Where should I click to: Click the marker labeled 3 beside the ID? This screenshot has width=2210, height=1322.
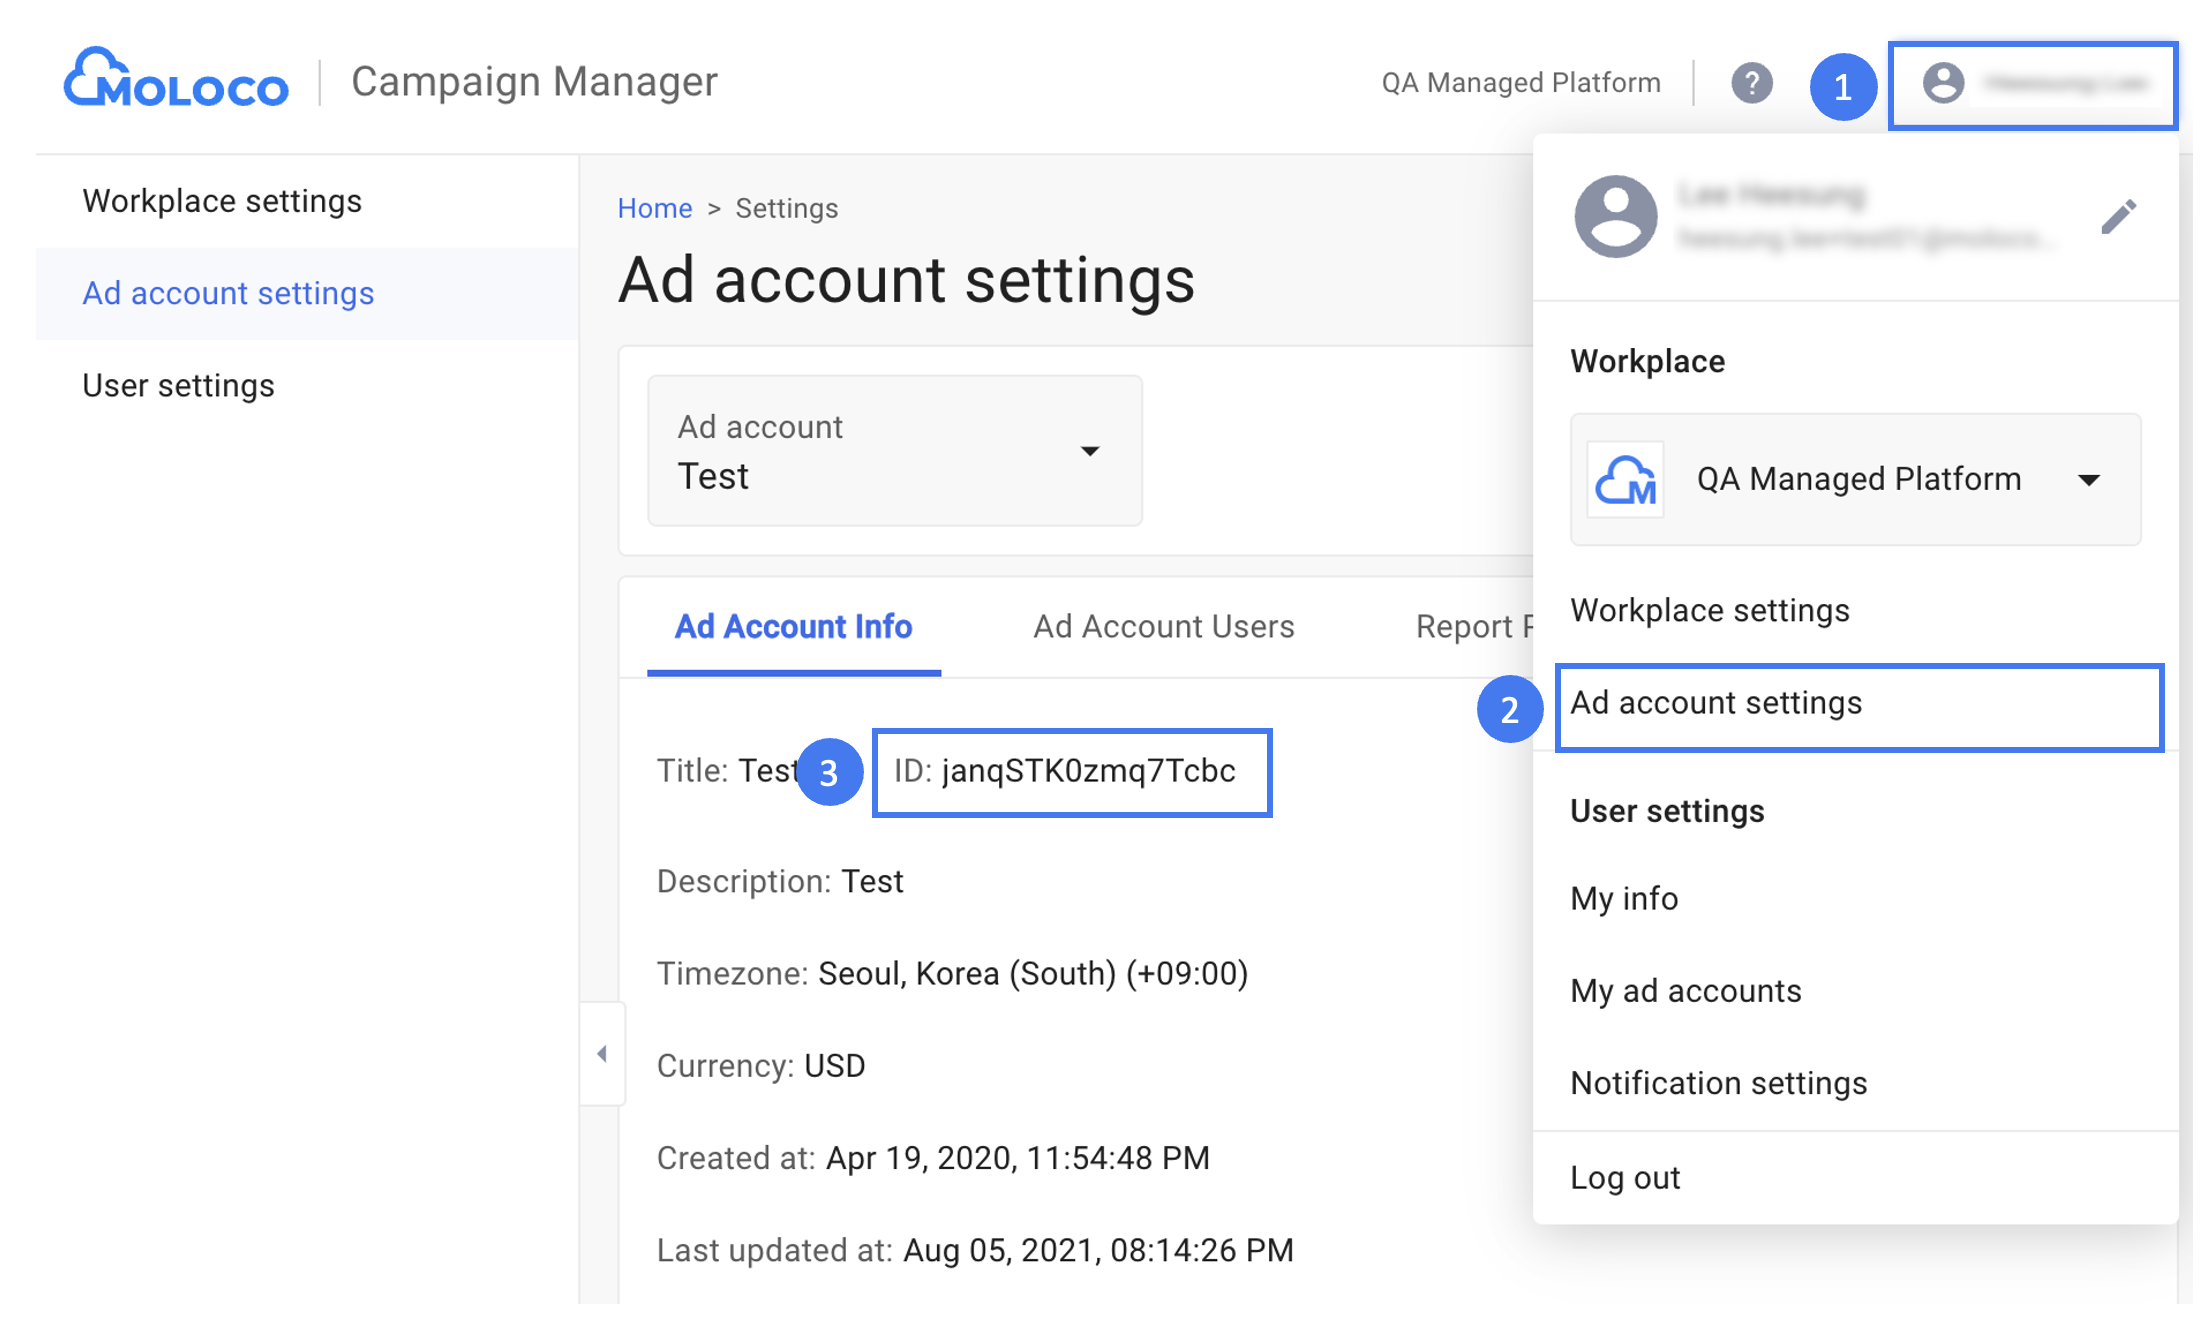[830, 771]
